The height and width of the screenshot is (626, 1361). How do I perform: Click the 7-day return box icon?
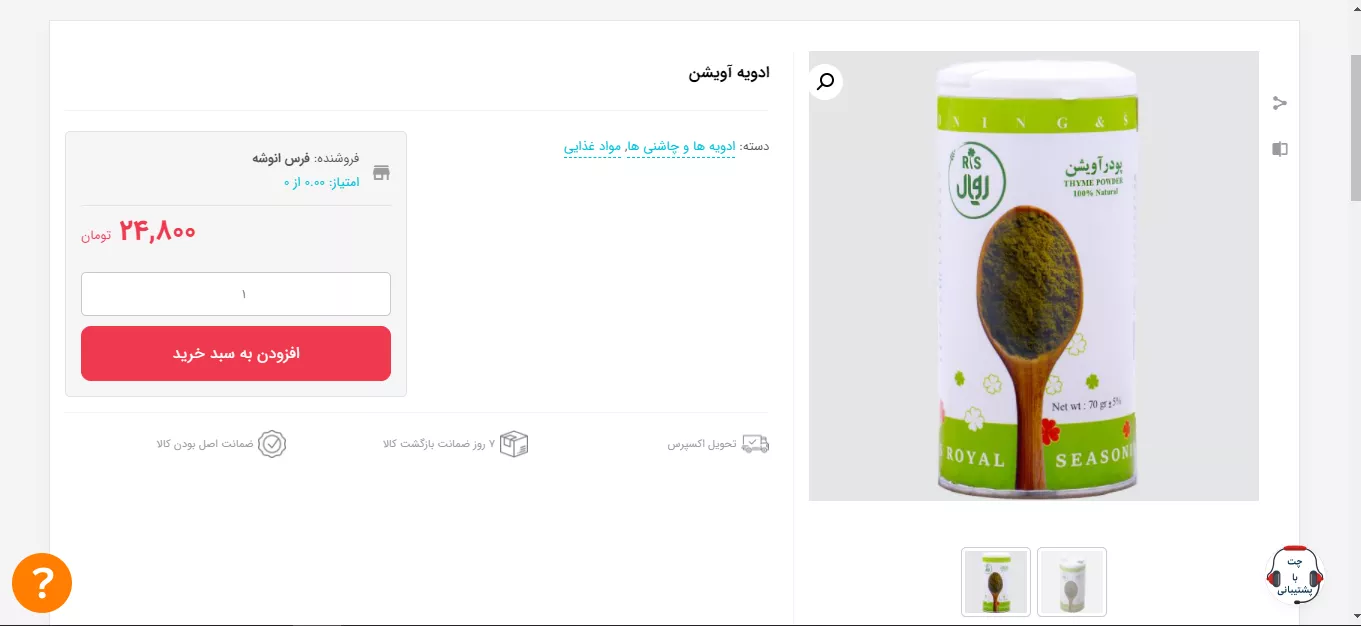[x=514, y=444]
